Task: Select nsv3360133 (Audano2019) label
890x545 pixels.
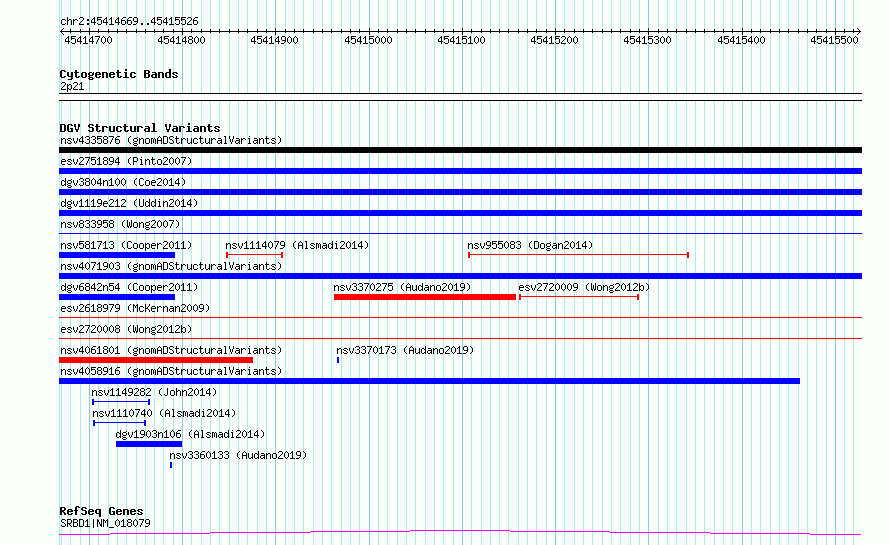Action: (x=238, y=455)
